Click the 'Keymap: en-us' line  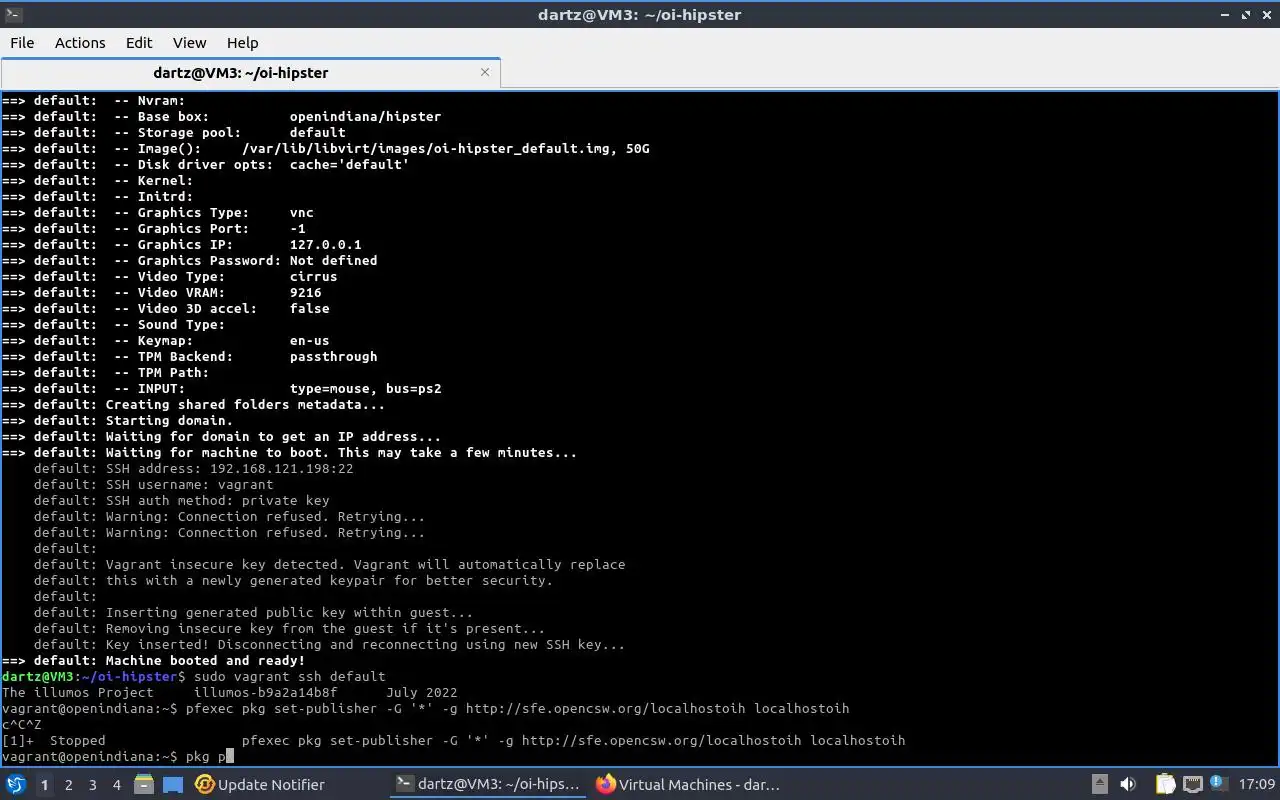[165, 341]
